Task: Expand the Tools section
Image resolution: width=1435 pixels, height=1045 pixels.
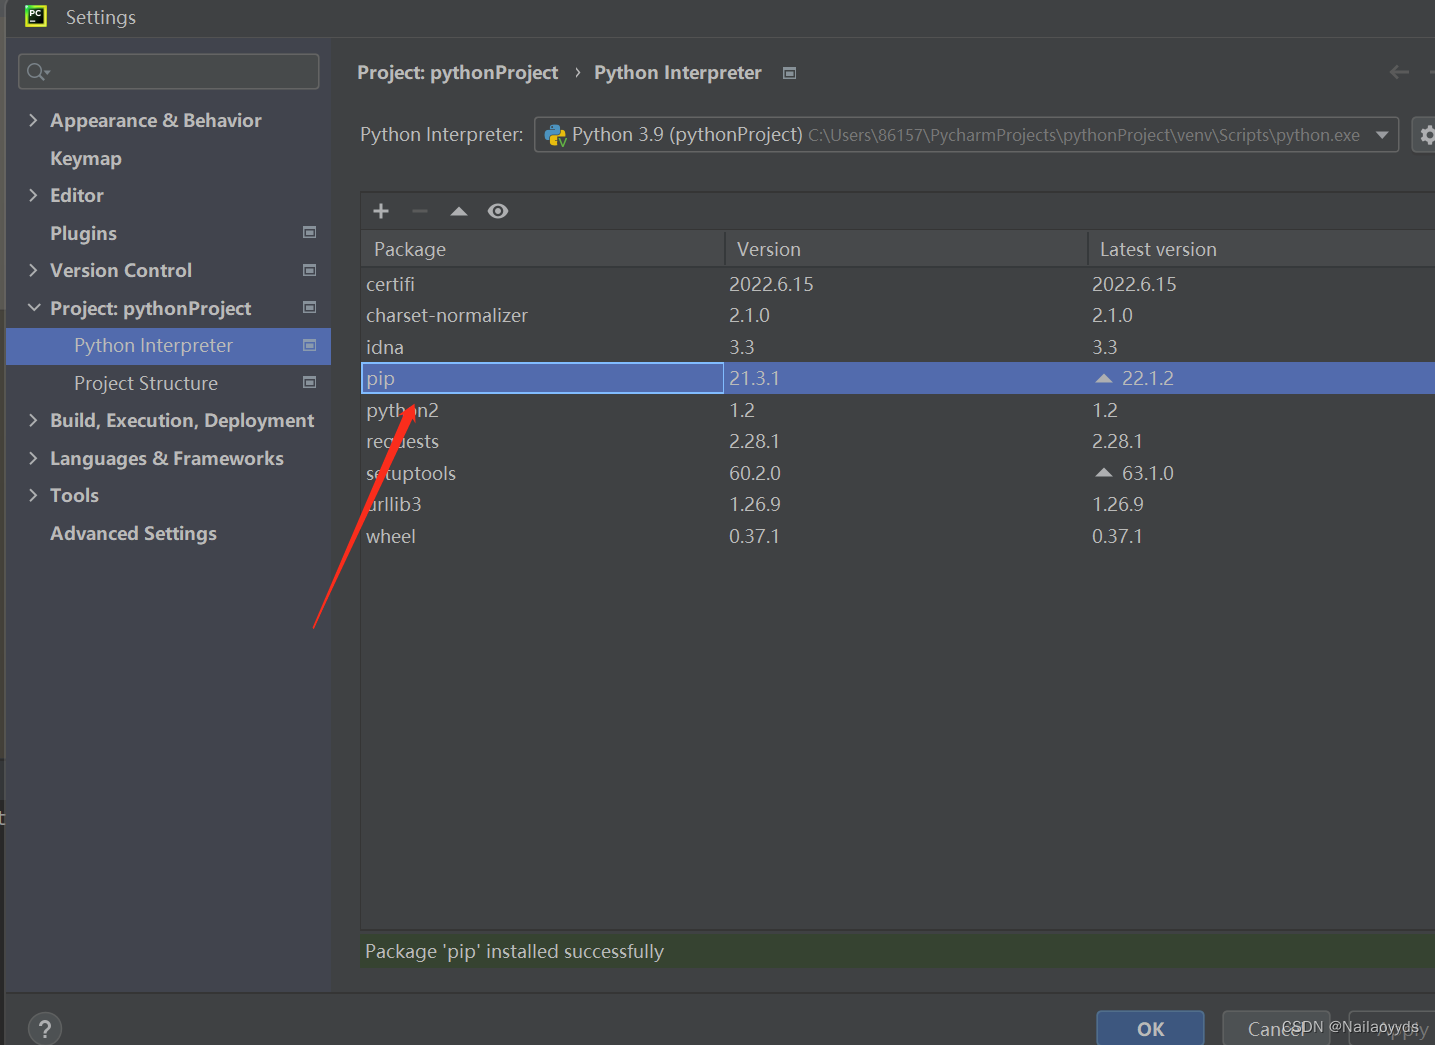Action: [x=33, y=495]
